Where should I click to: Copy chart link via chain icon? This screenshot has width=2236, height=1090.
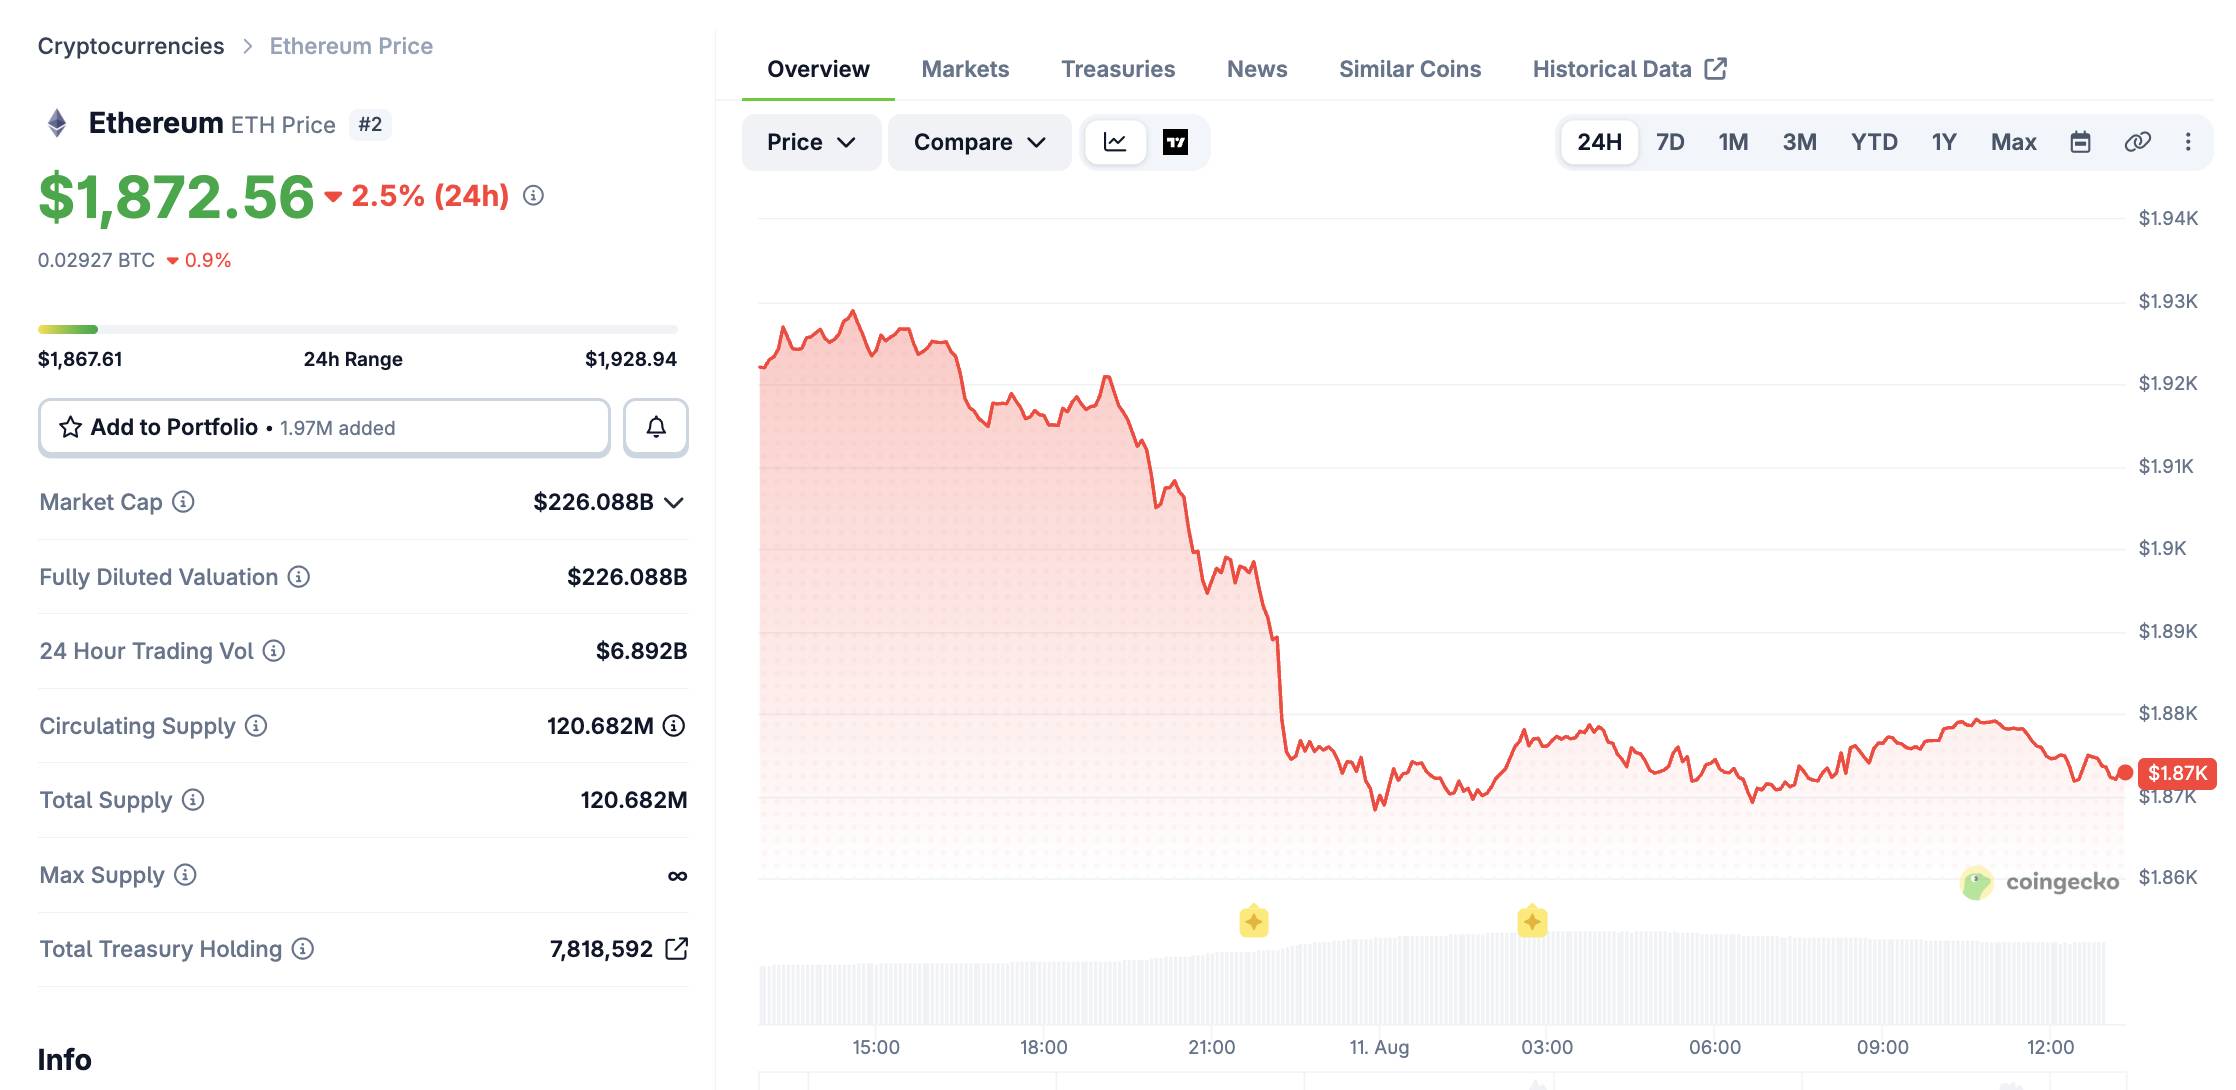[x=2137, y=142]
